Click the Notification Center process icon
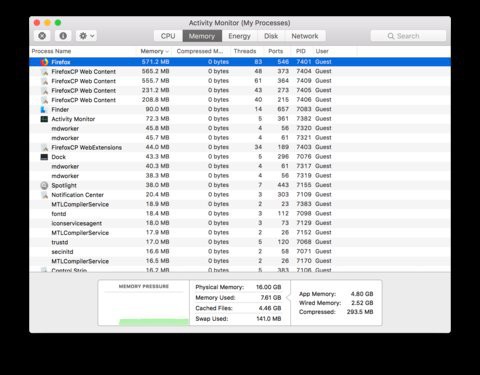This screenshot has width=480, height=375. tap(44, 195)
